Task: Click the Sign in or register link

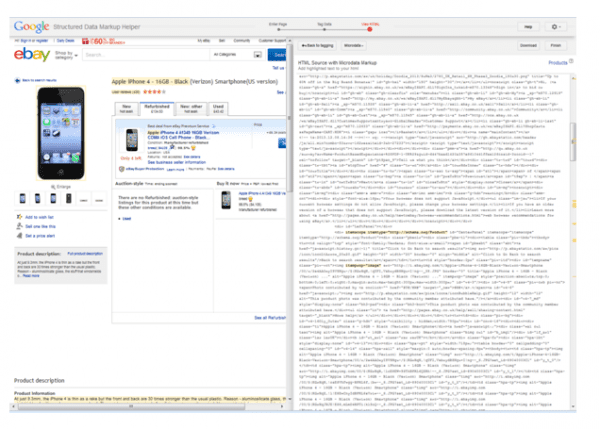Action: (x=34, y=41)
